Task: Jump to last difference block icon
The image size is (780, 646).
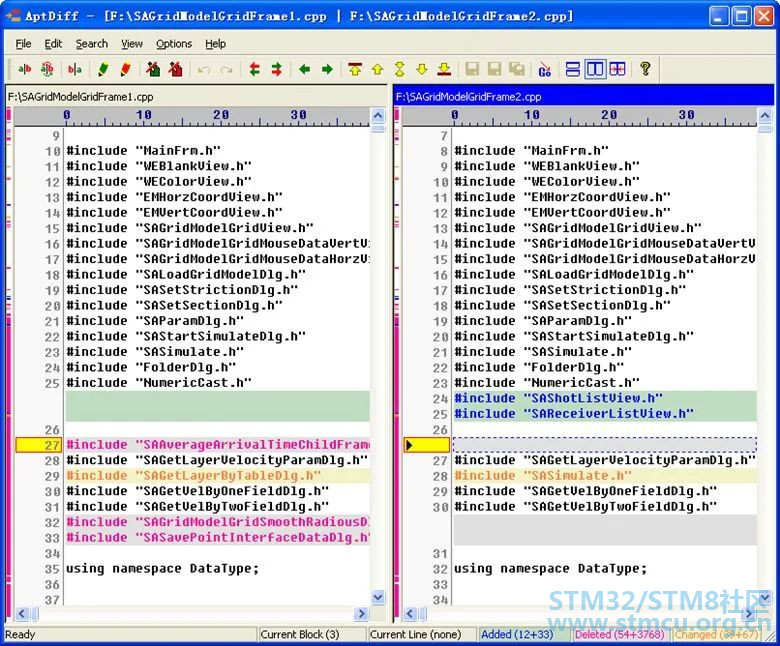Action: (x=444, y=69)
